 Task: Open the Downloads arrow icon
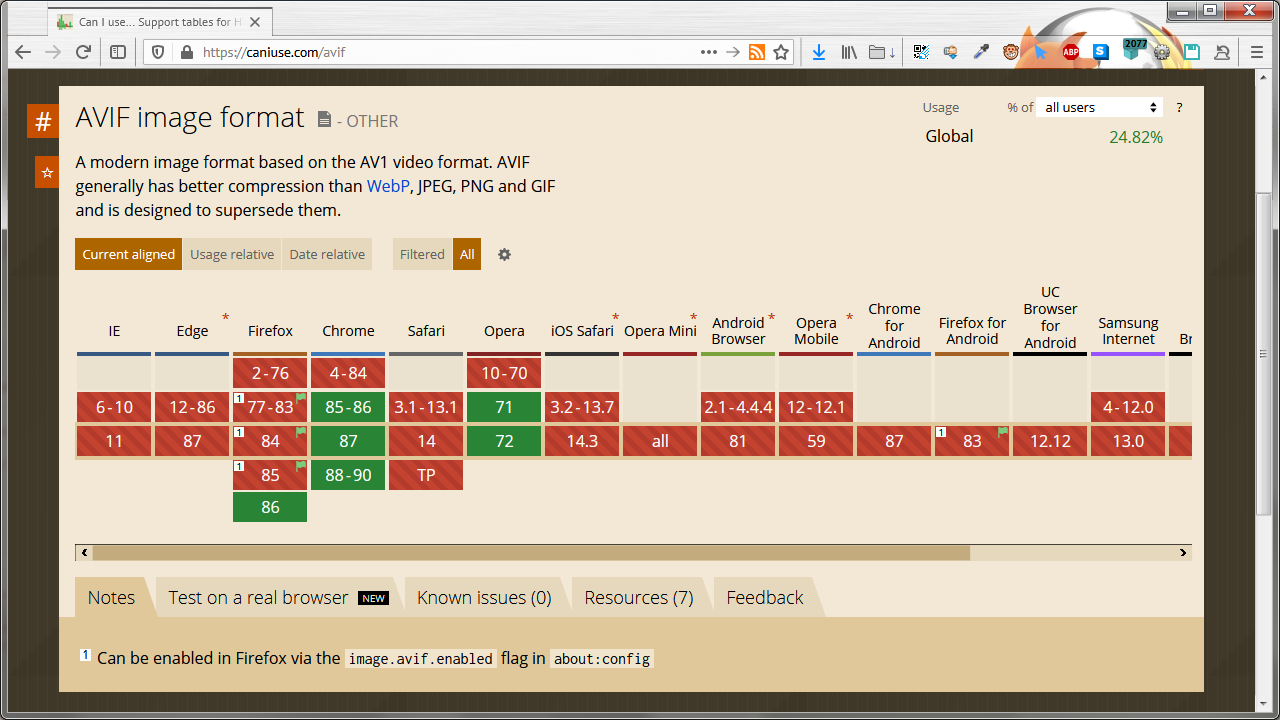pos(818,52)
